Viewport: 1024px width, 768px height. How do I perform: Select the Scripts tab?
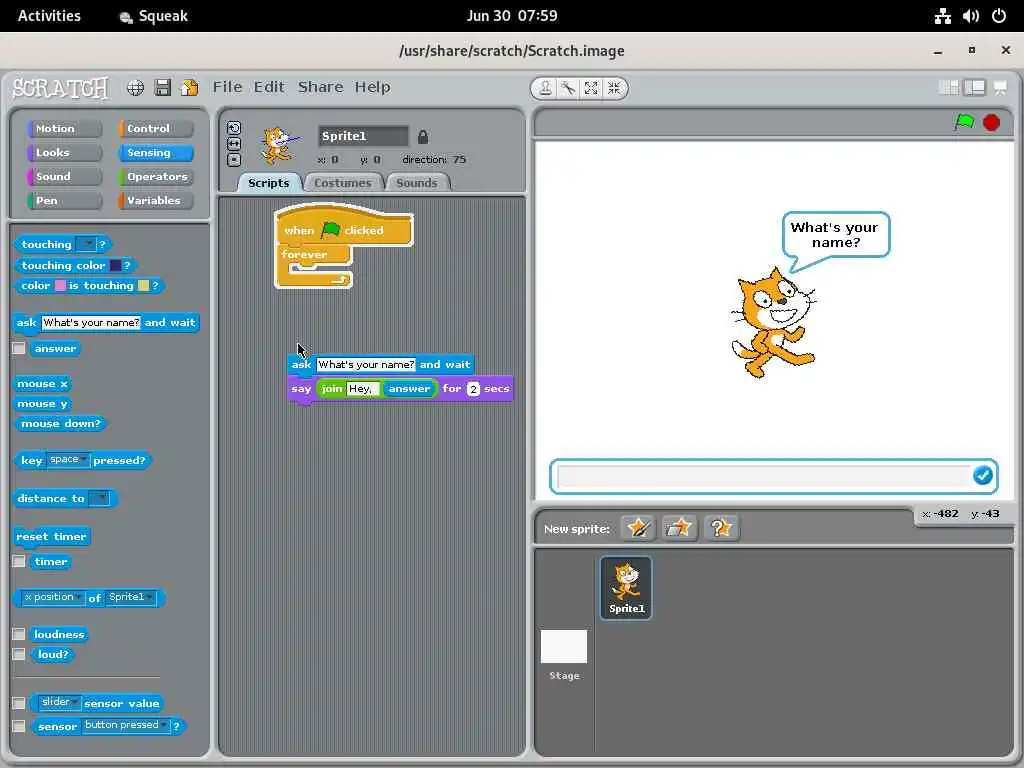(268, 183)
